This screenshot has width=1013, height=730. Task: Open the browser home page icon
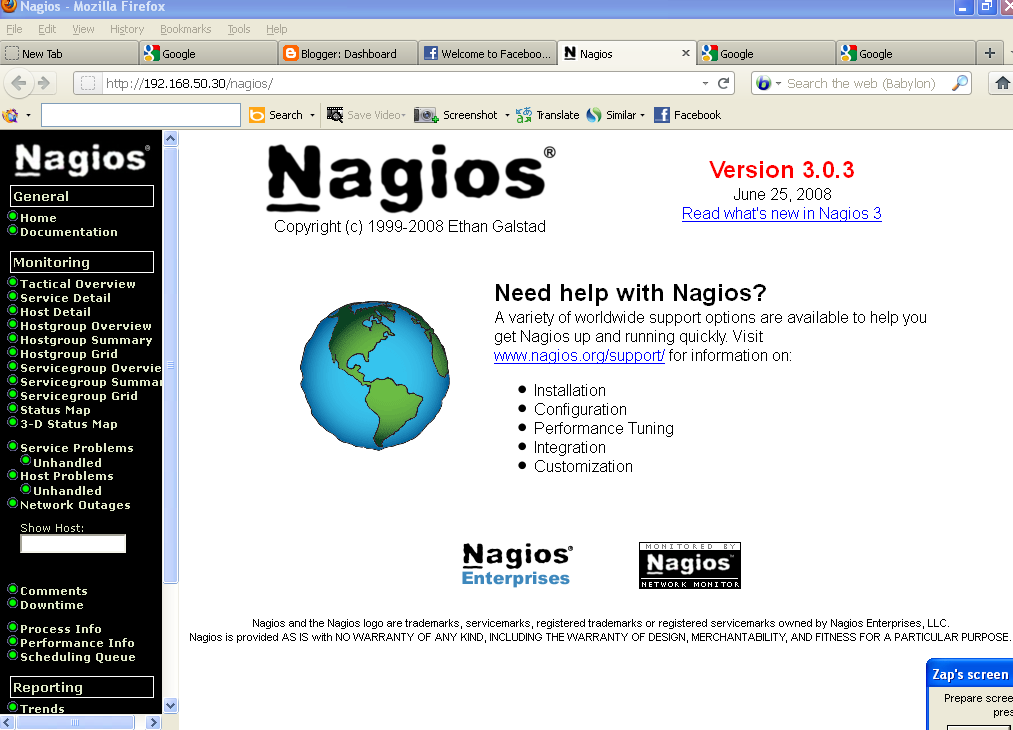(x=1001, y=83)
